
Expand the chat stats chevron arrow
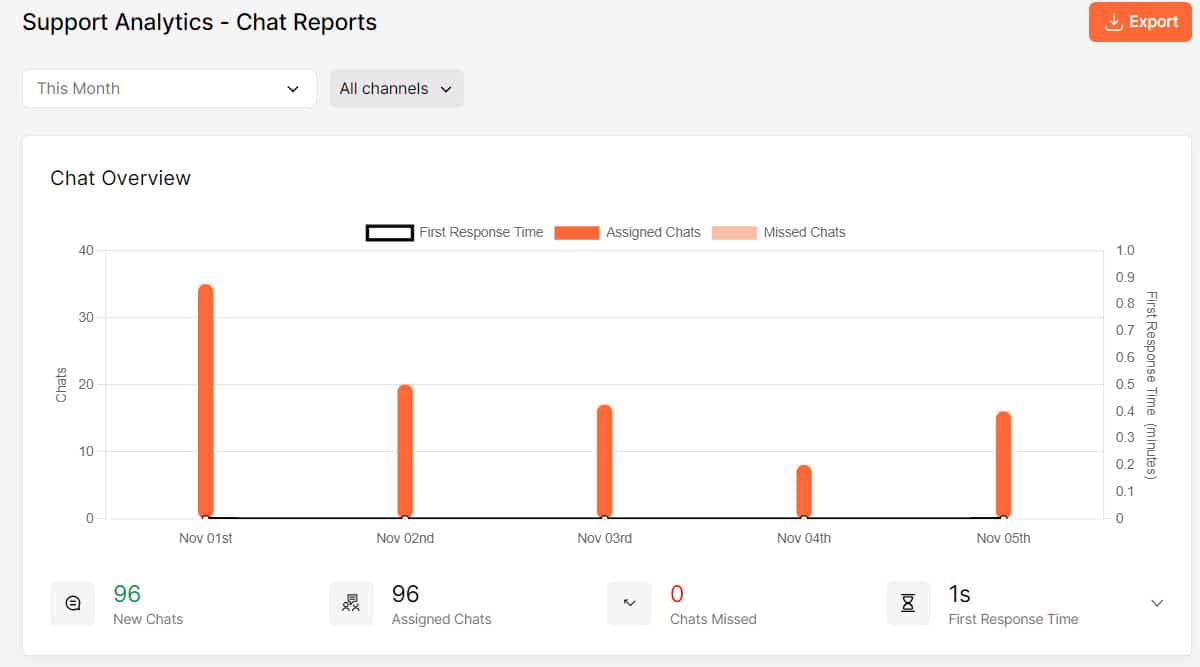tap(1157, 603)
